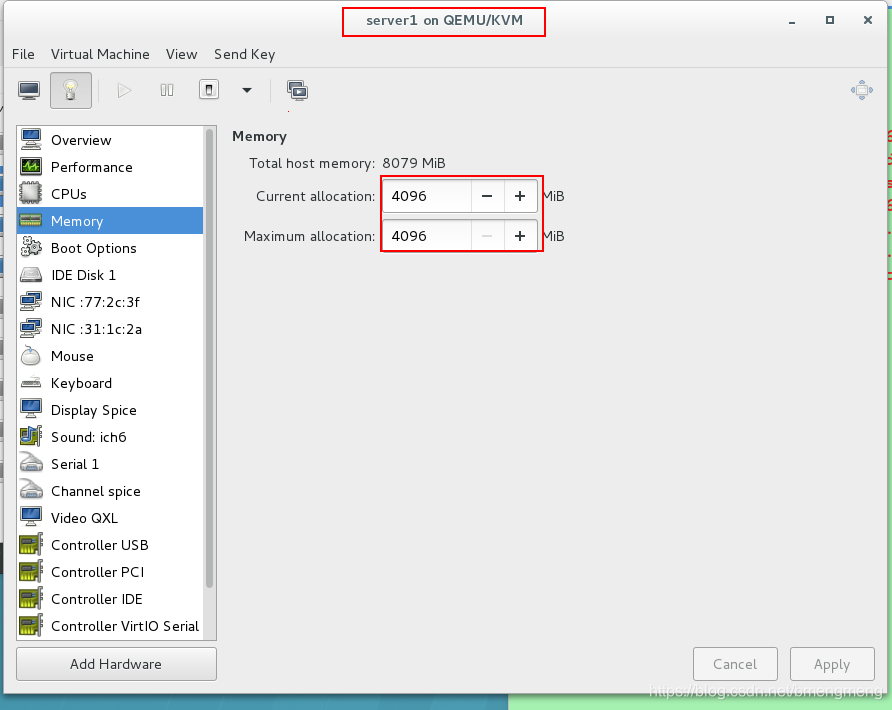Toggle fullscreen icon at toolbar right
The height and width of the screenshot is (710, 892).
pos(862,90)
